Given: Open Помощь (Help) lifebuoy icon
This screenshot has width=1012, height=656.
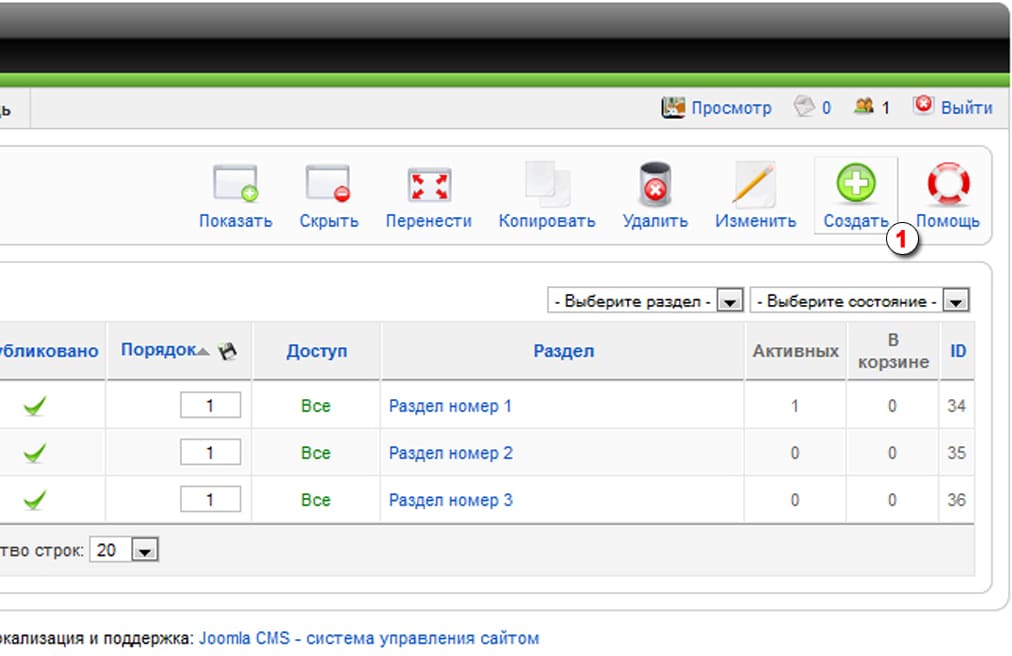Looking at the screenshot, I should (947, 186).
